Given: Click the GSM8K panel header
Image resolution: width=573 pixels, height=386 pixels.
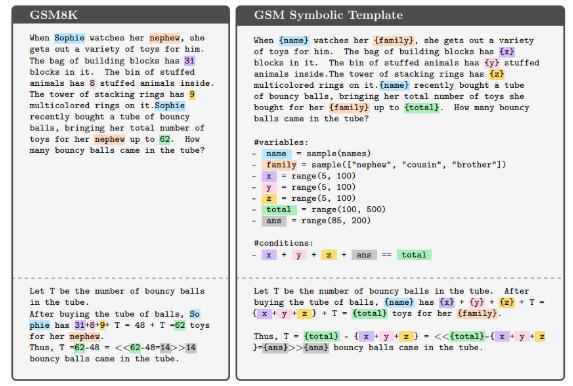Looking at the screenshot, I should [x=121, y=15].
